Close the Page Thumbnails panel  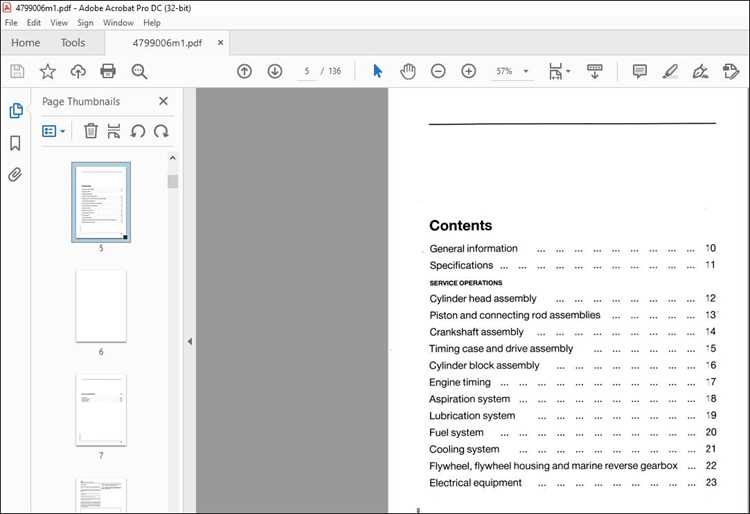click(163, 101)
